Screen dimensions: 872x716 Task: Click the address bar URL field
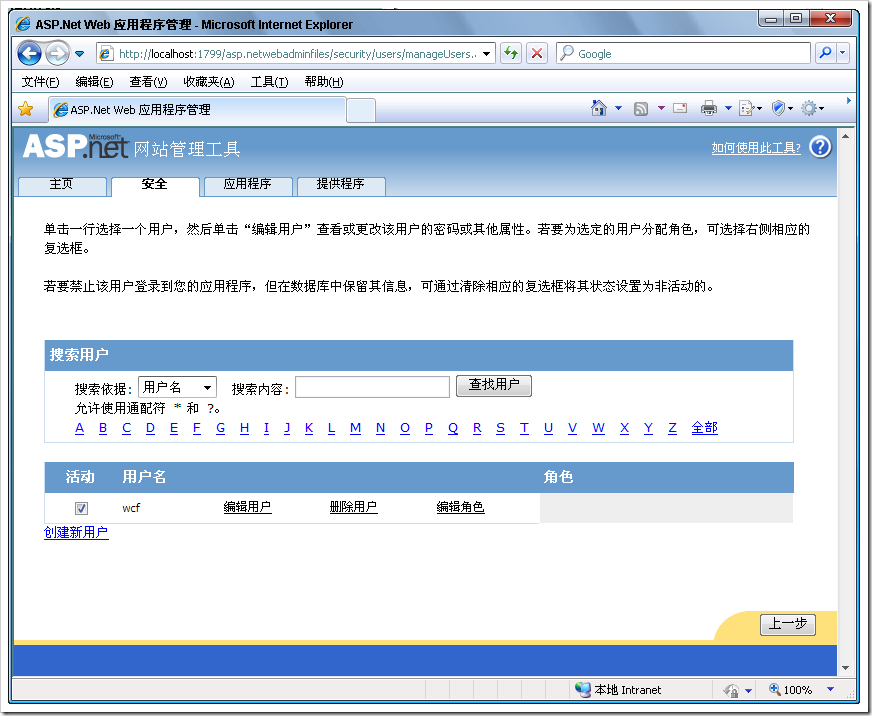tap(298, 54)
